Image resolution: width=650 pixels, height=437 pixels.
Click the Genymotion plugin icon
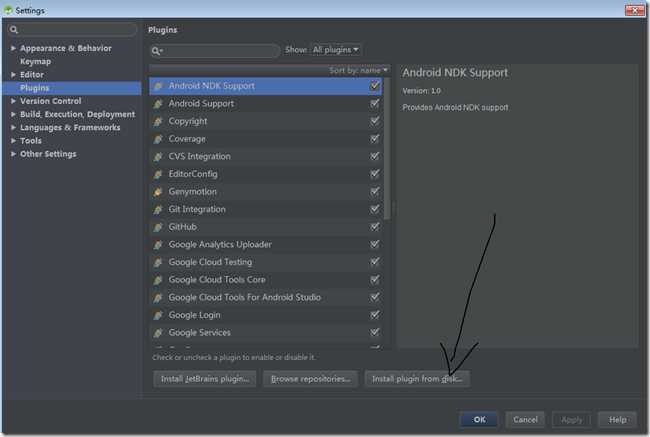(158, 192)
